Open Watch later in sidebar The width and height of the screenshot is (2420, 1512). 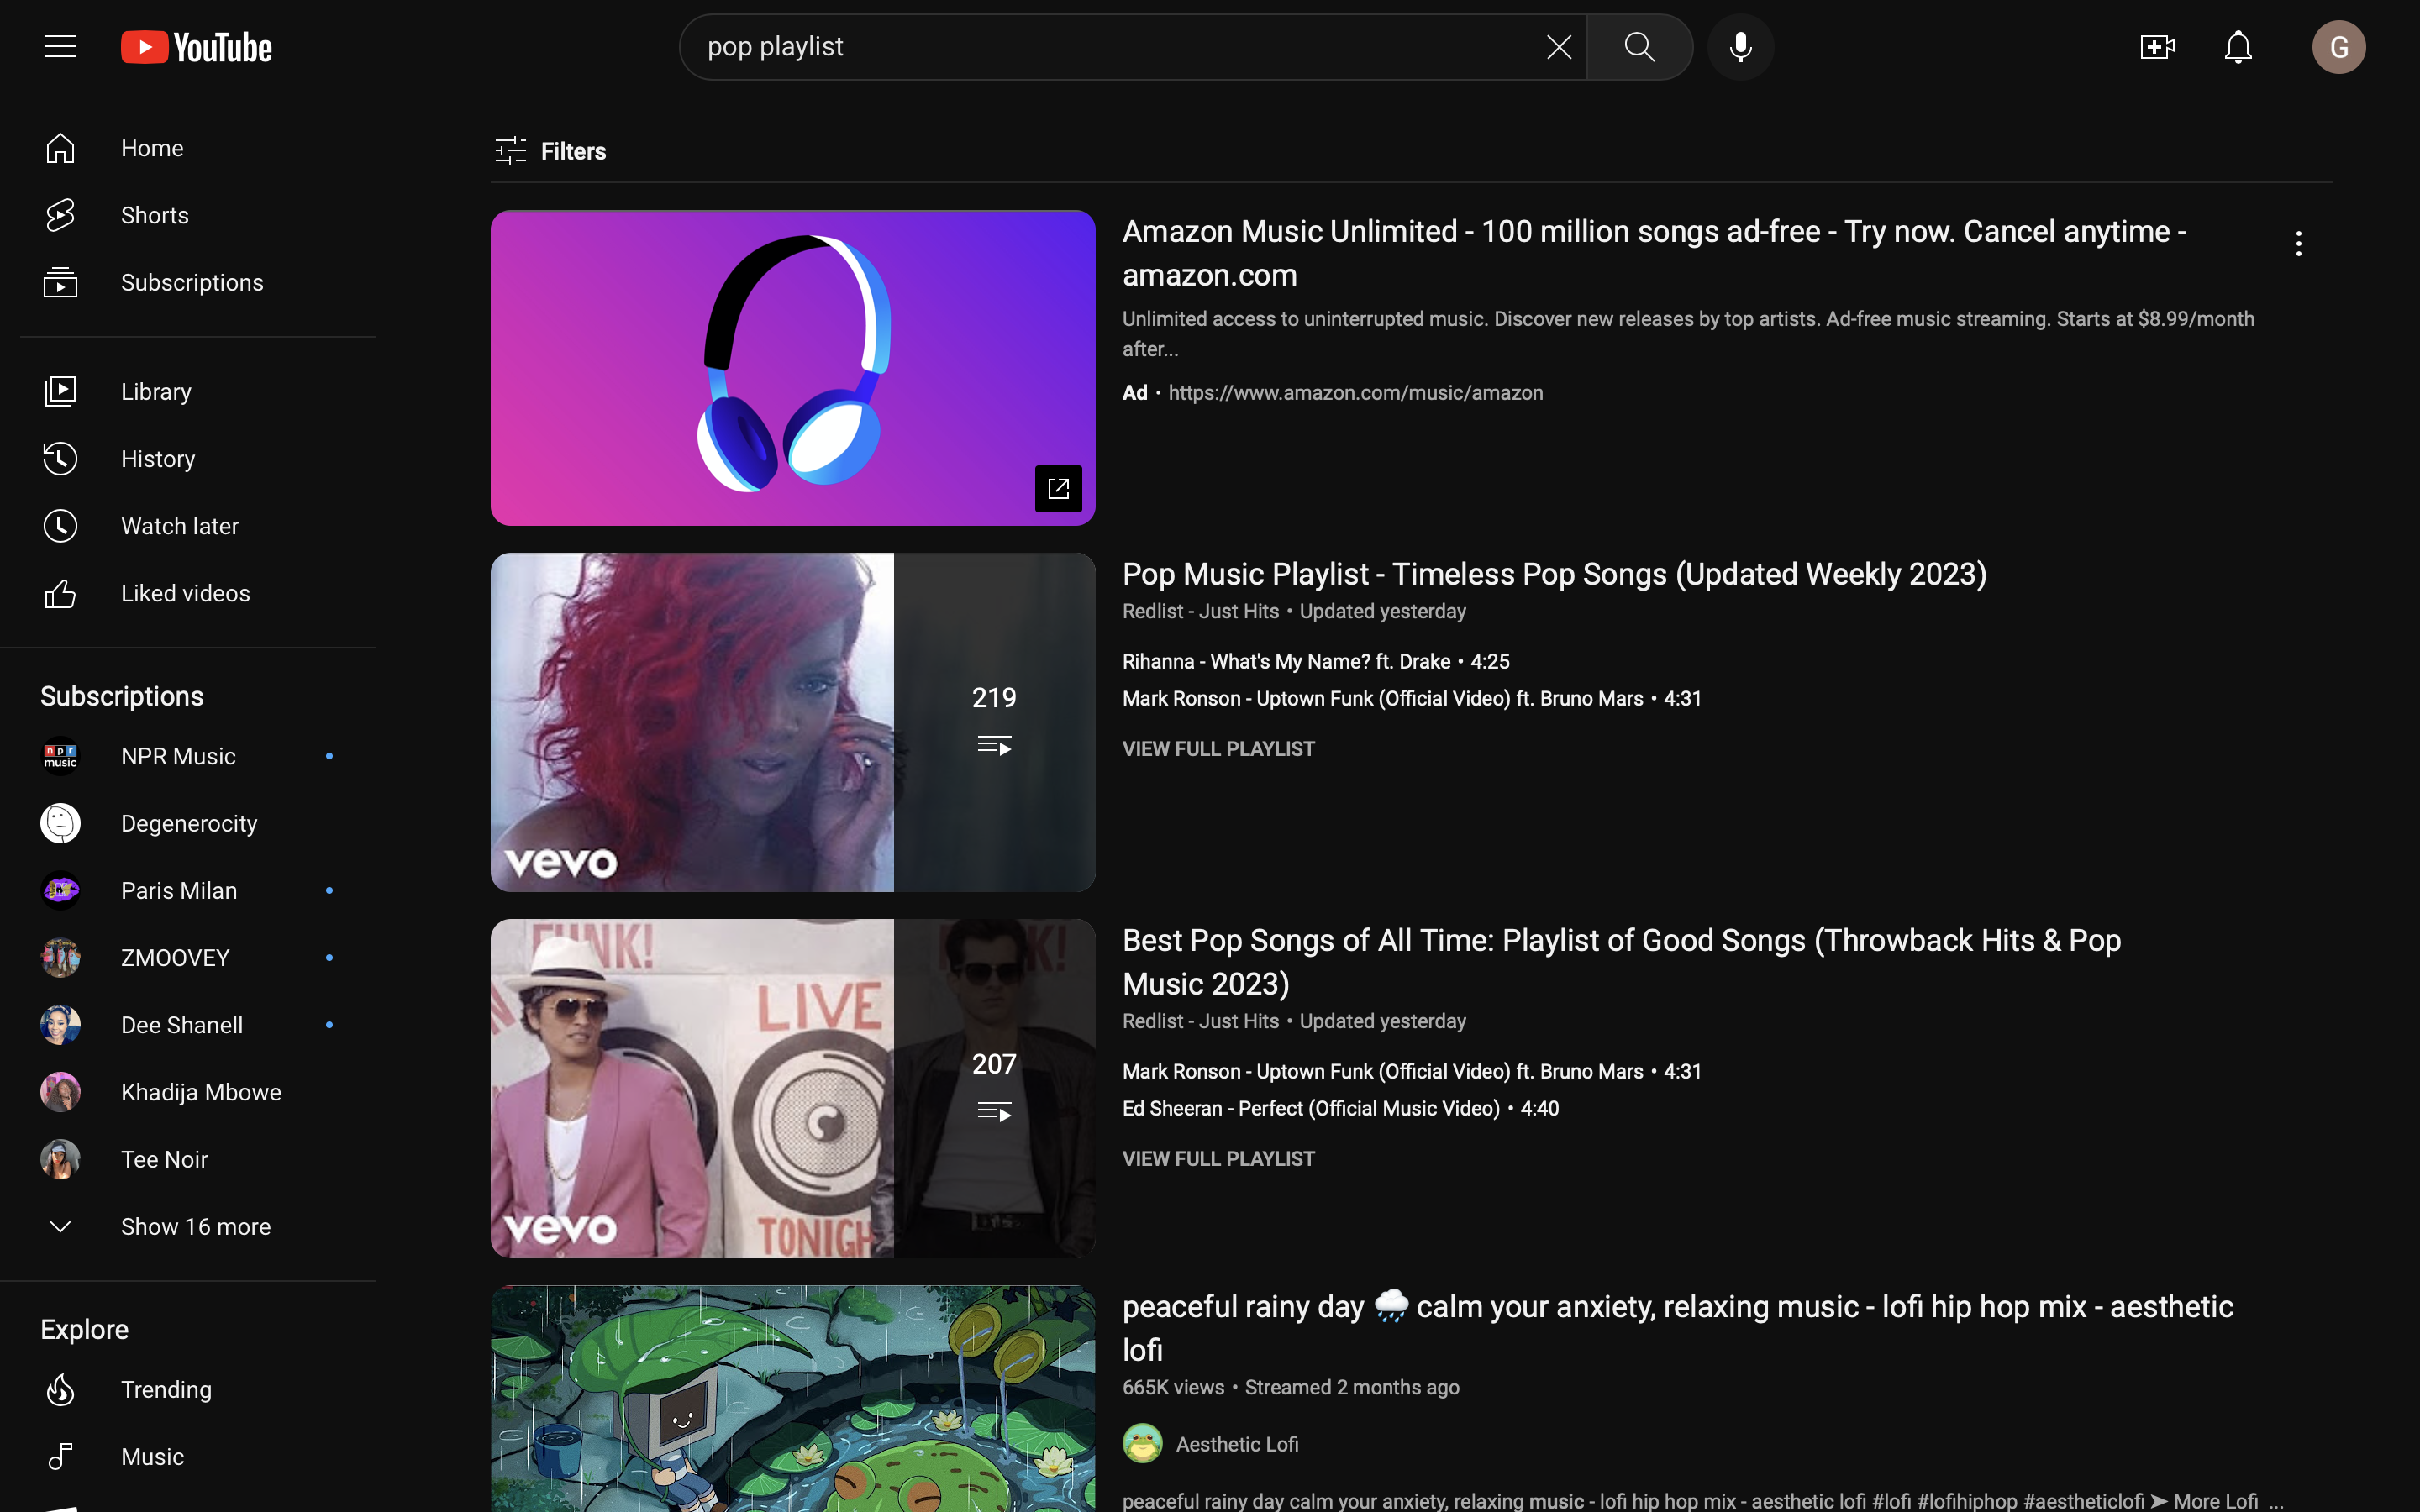(179, 526)
